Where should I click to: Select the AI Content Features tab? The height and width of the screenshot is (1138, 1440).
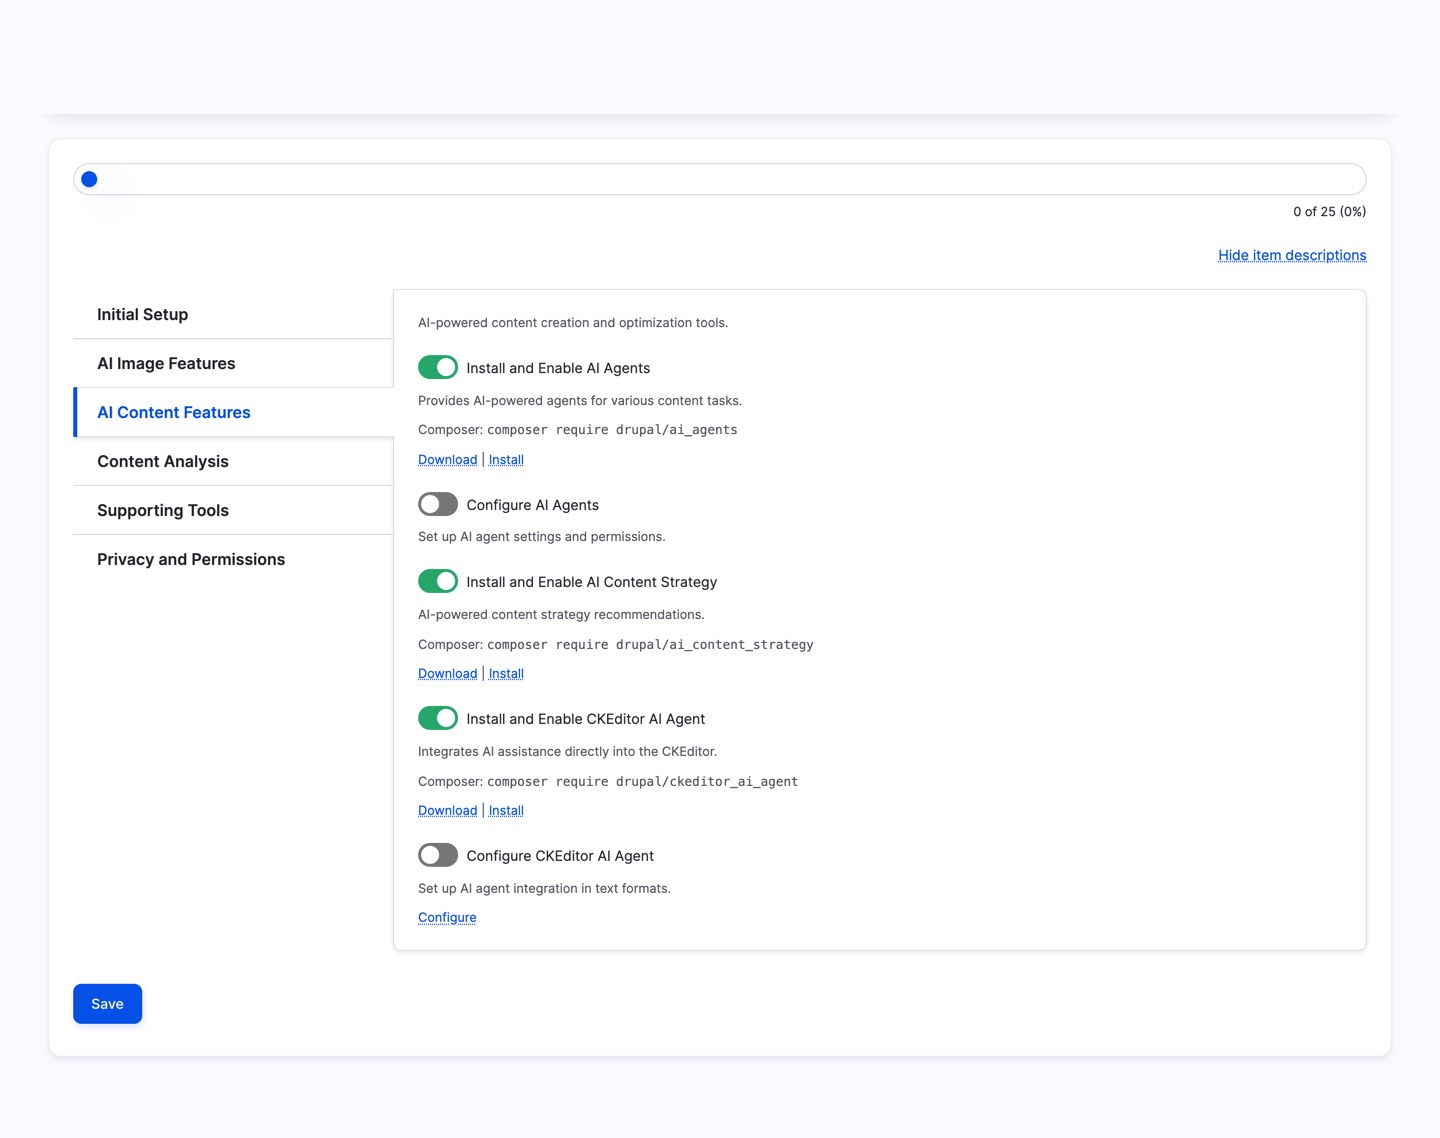233,412
